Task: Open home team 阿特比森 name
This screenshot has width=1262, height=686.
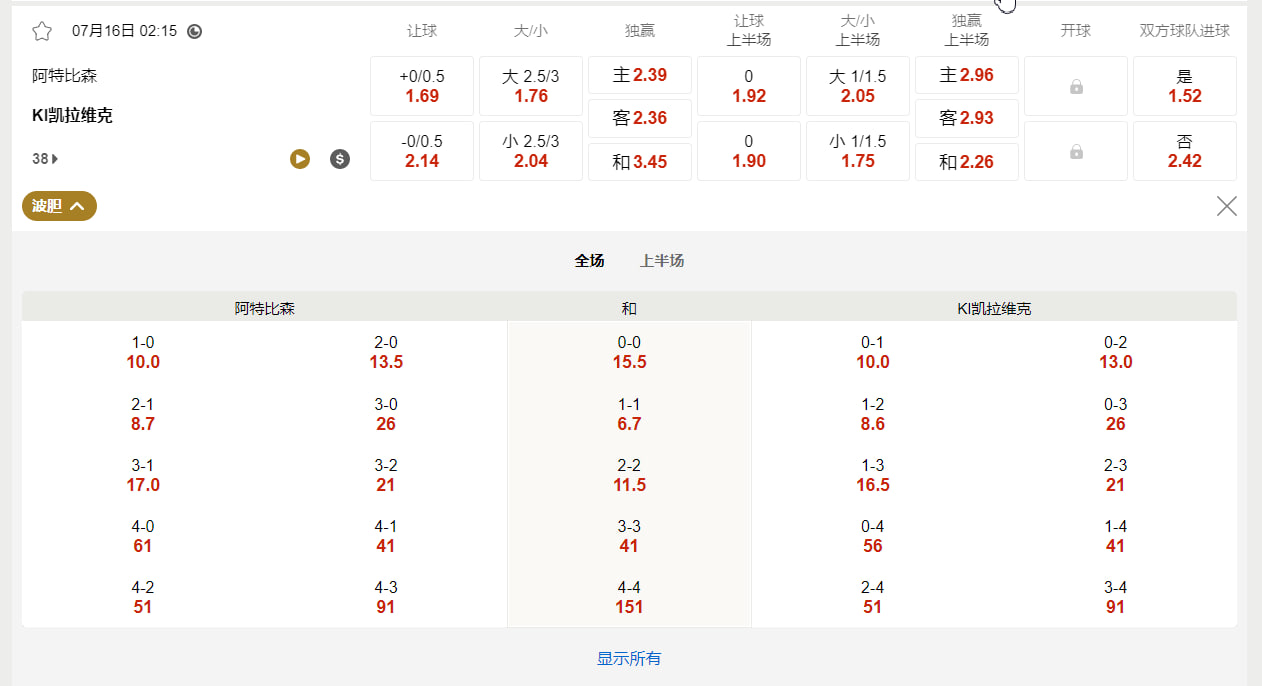Action: click(64, 76)
